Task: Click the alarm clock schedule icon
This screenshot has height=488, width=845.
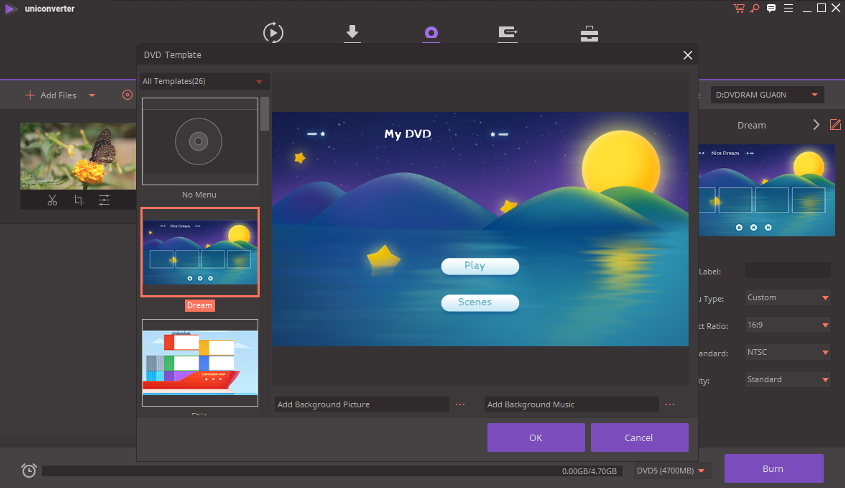Action: tap(29, 470)
